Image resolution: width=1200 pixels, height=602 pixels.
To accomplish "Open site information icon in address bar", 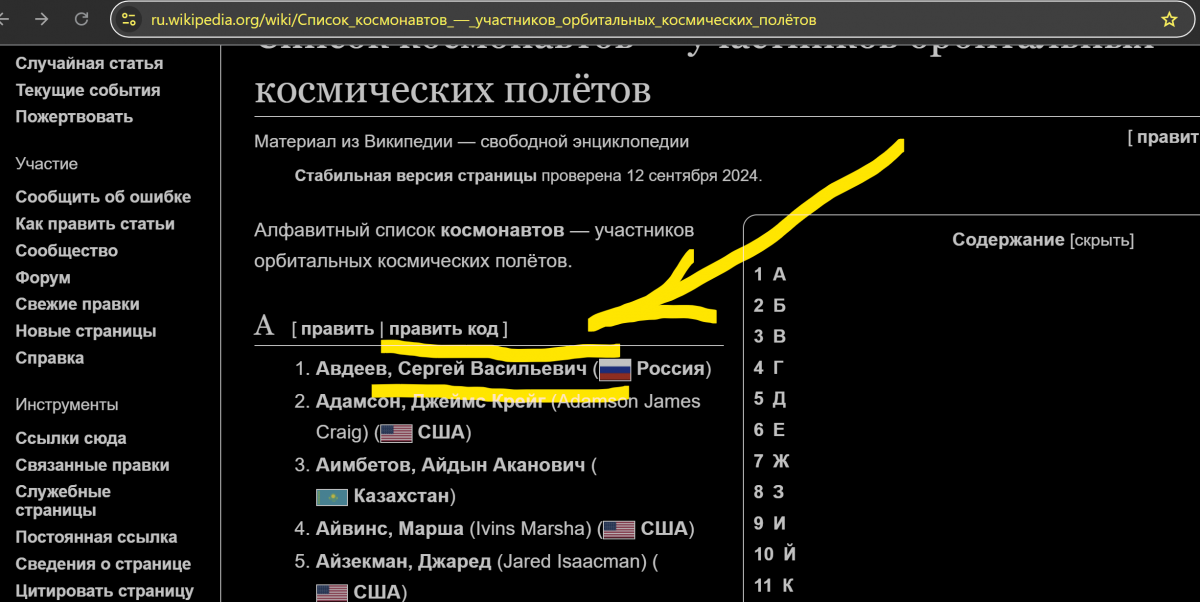I will (x=128, y=19).
